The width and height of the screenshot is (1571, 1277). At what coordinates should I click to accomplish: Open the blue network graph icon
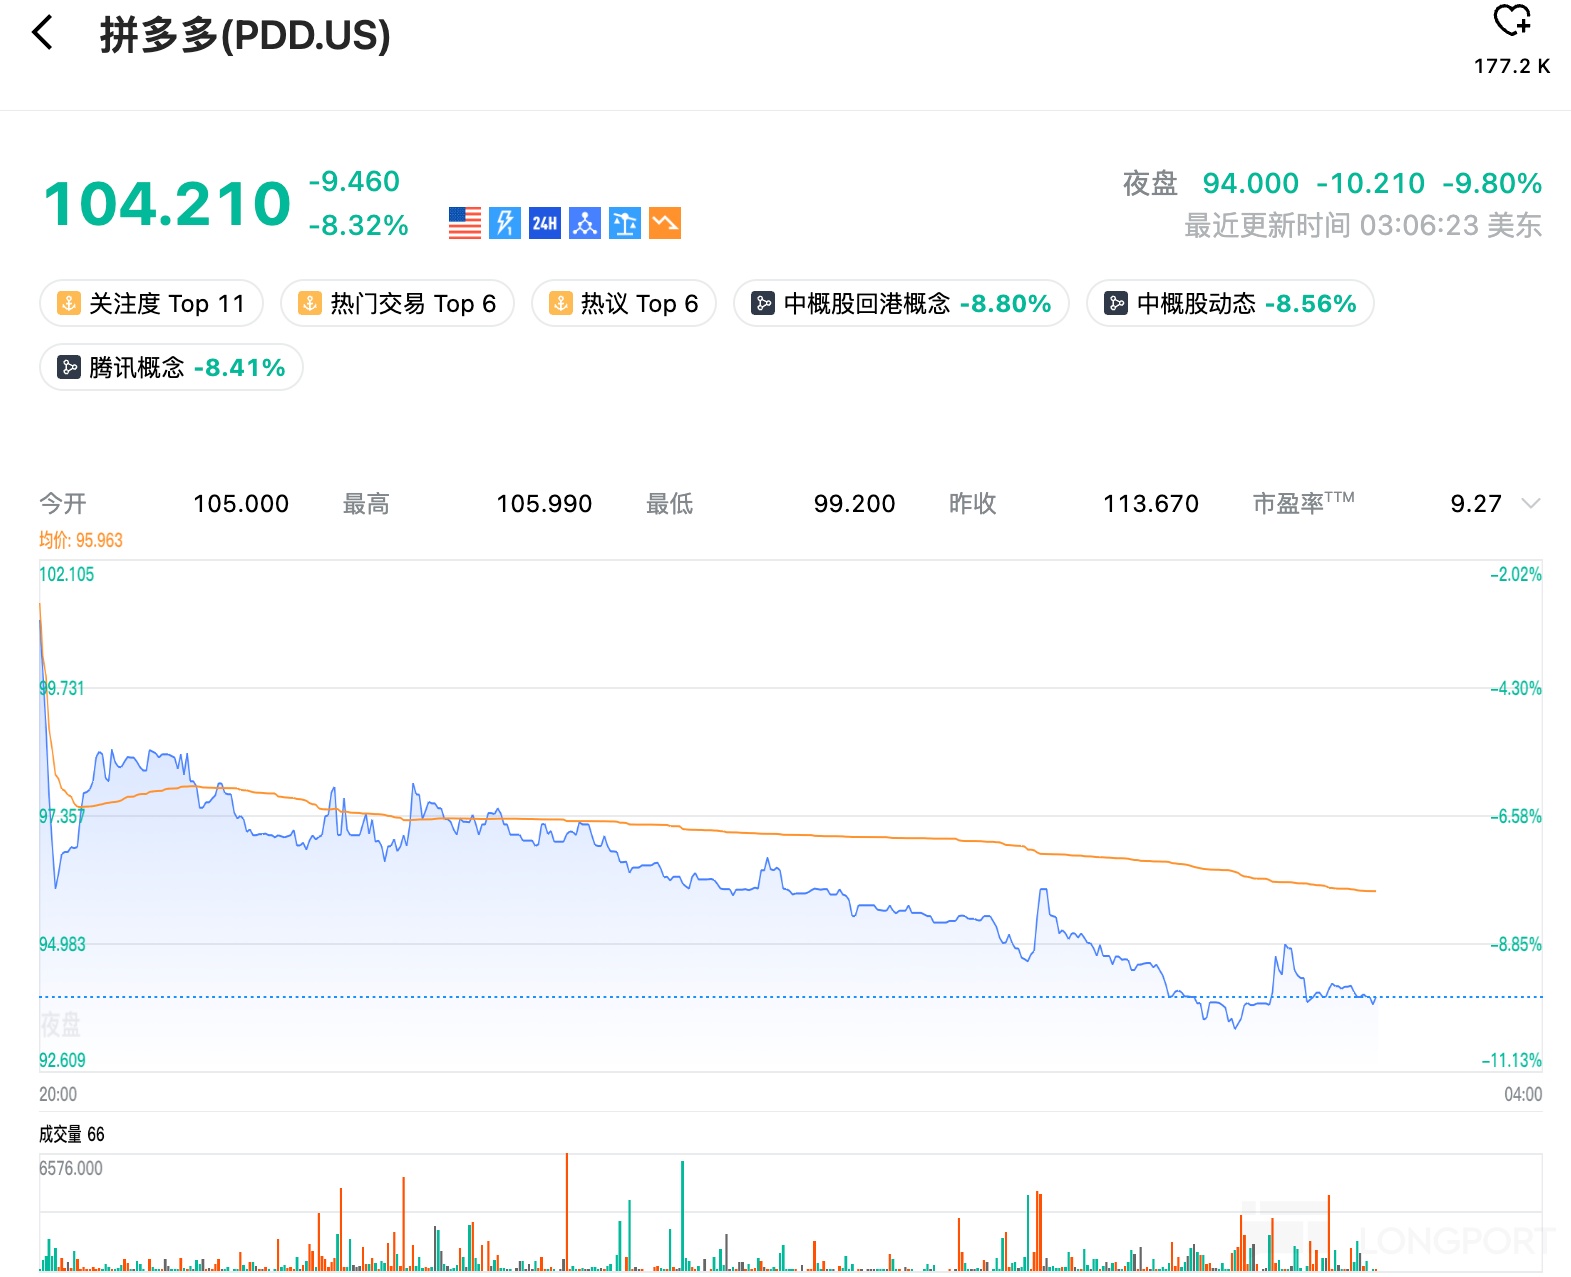point(585,223)
